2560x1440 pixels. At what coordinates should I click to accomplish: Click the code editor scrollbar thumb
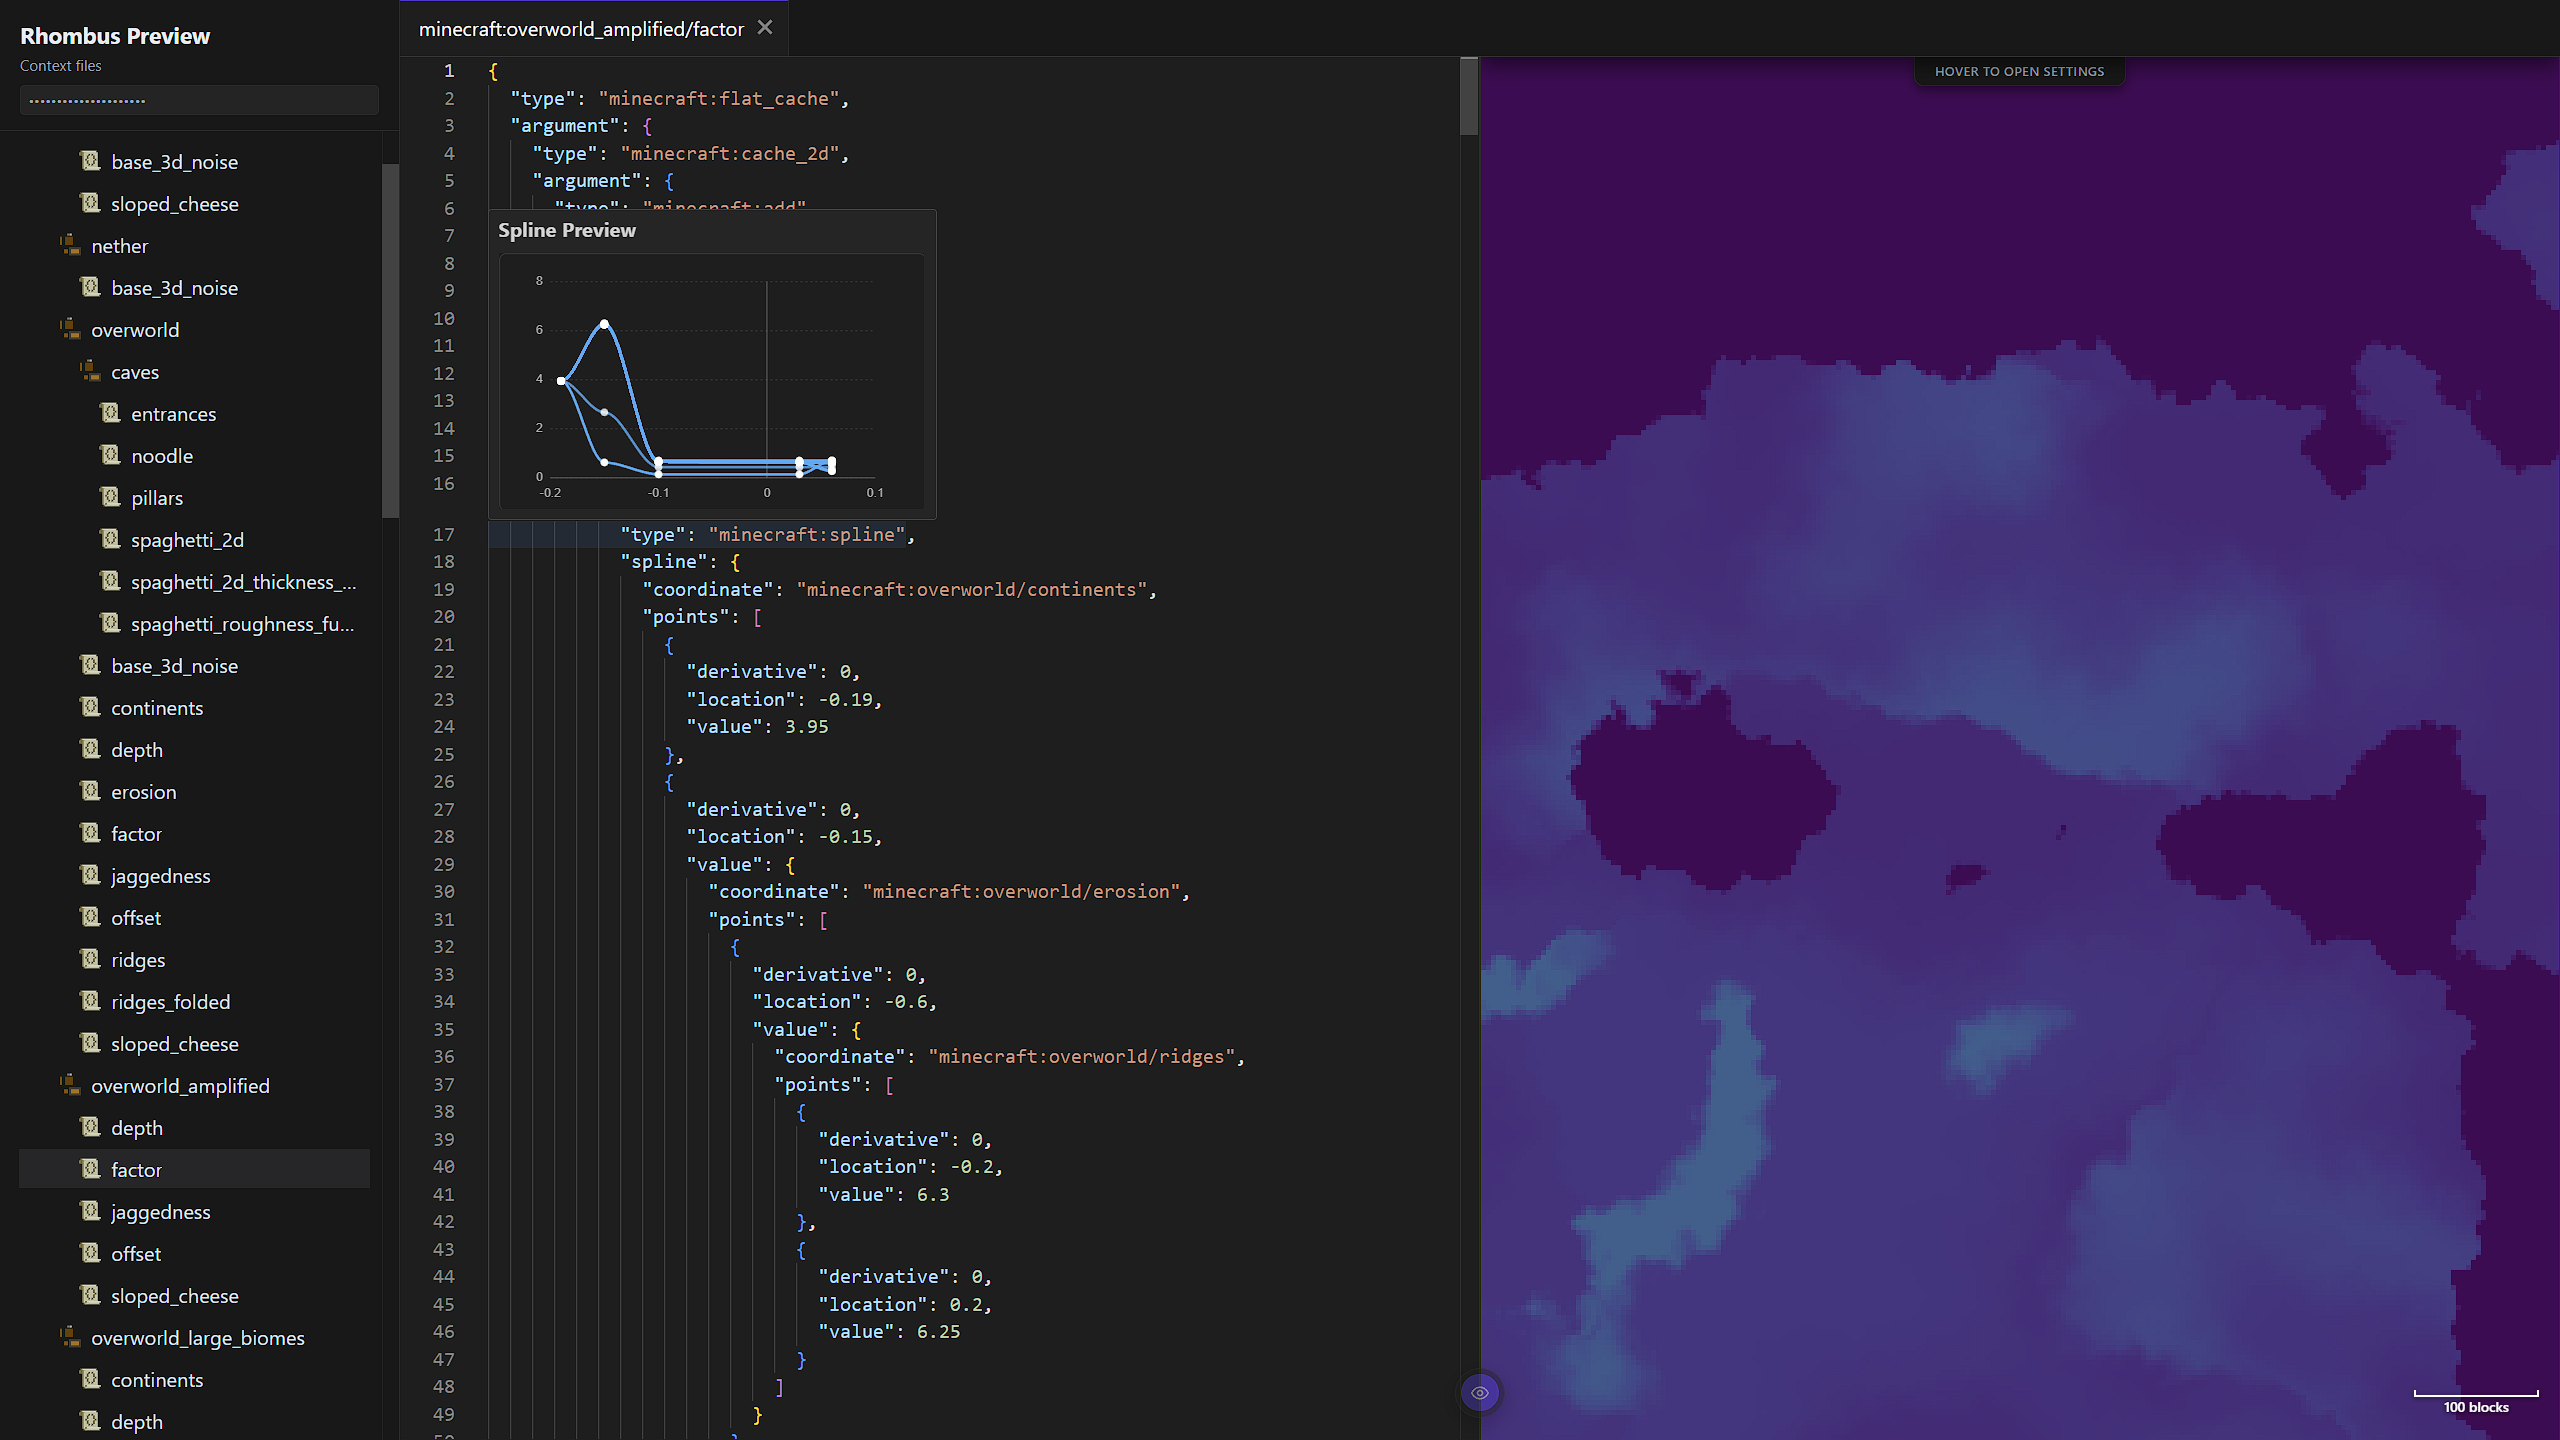[x=1468, y=96]
